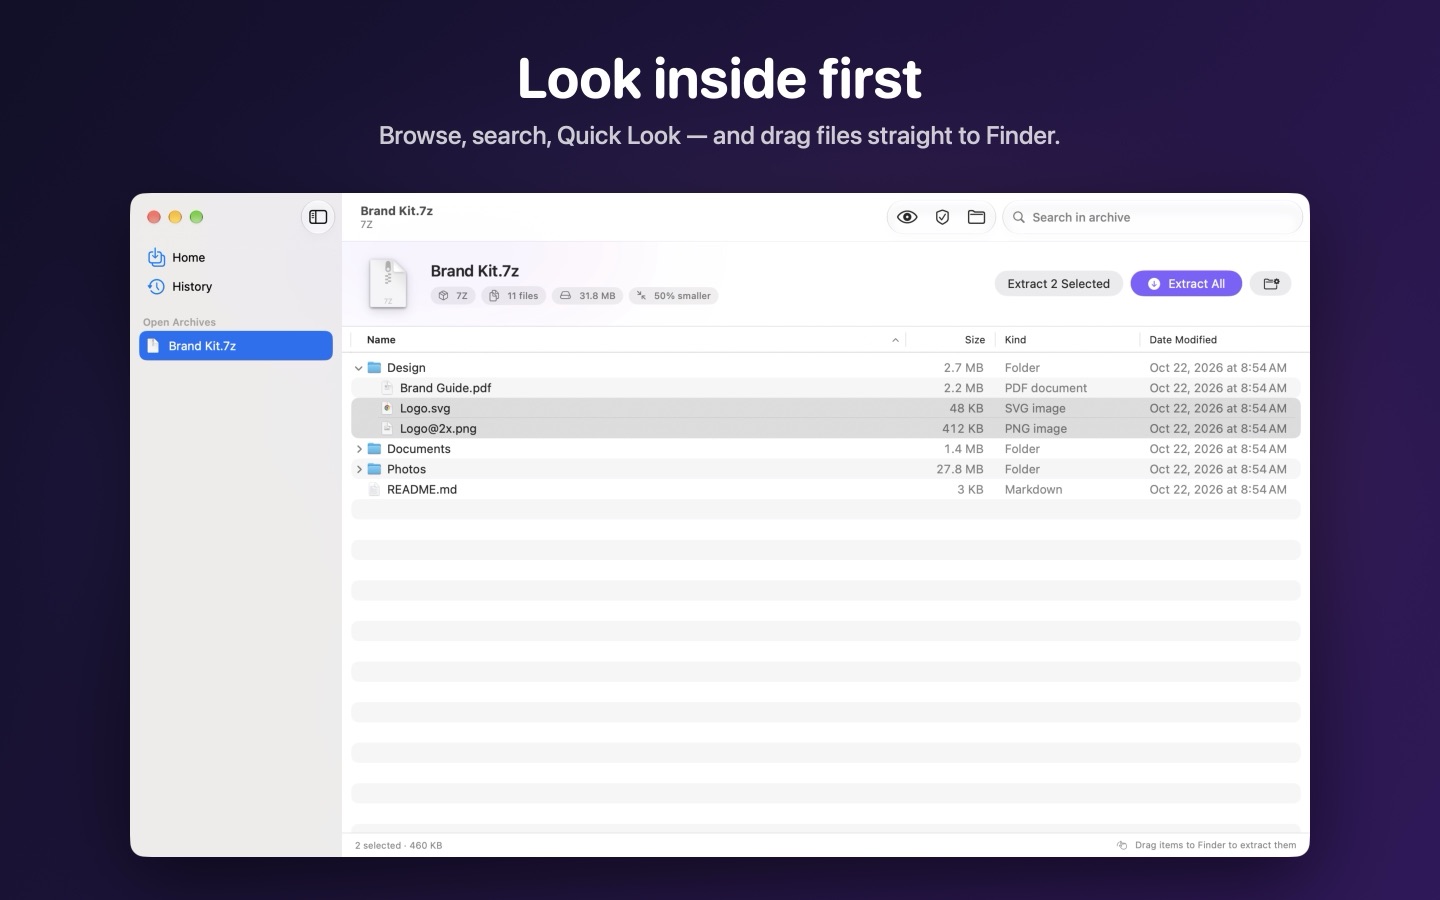Toggle the sidebar panel icon

[x=318, y=217]
